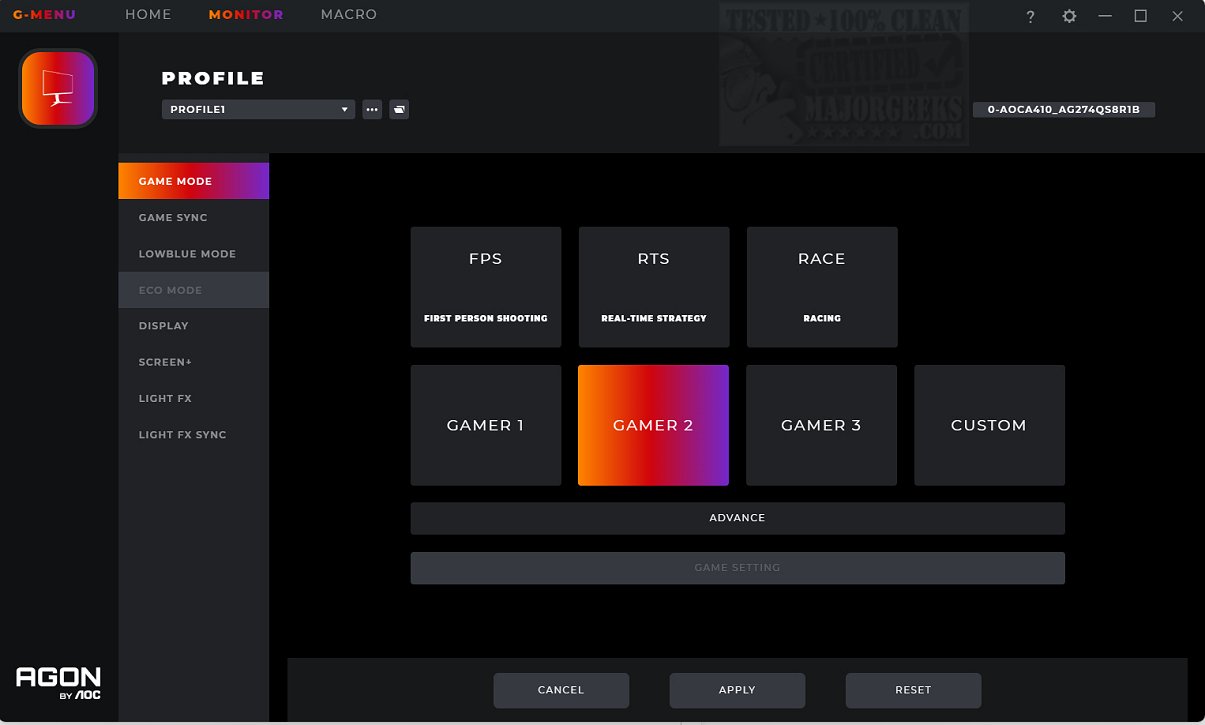Viewport: 1205px width, 725px height.
Task: Switch to the RACE racing mode
Action: tap(821, 287)
